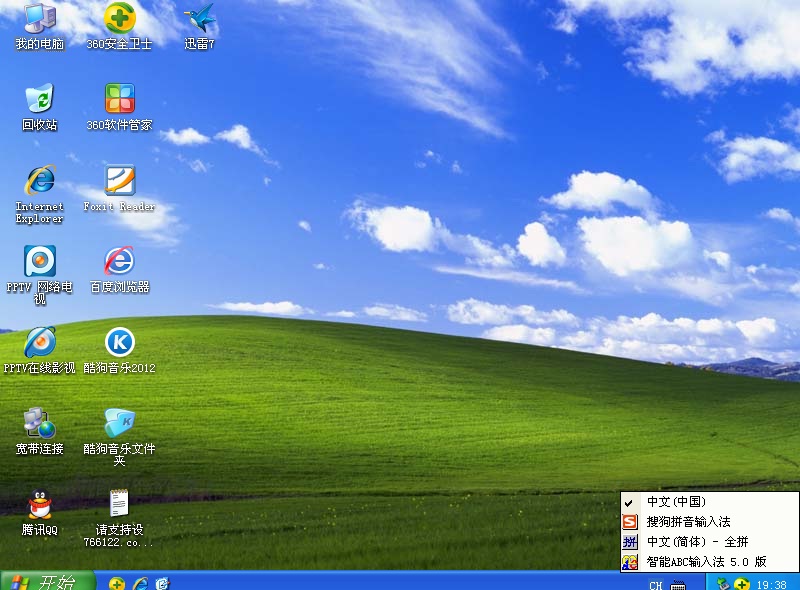Select the 酷狗音乐2012 desktop icon
Screen dimensions: 800x590
pos(119,343)
